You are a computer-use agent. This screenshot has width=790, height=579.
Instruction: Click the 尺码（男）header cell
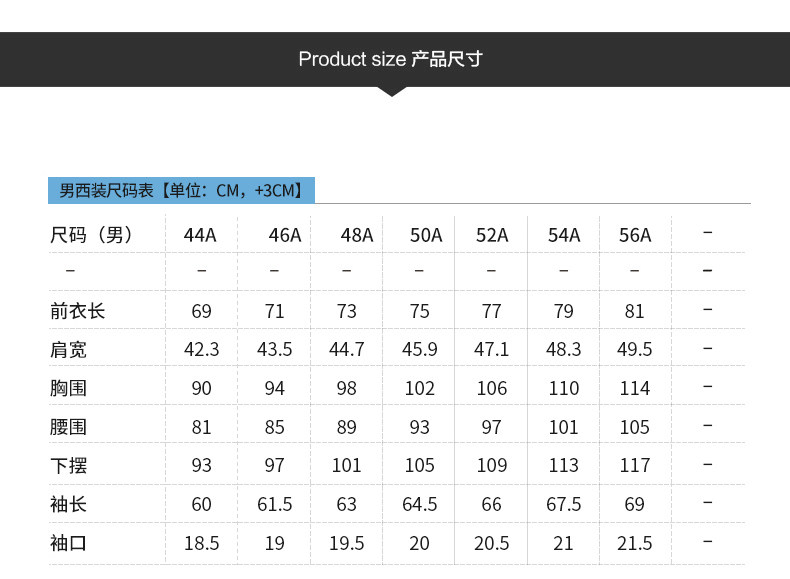pyautogui.click(x=91, y=235)
